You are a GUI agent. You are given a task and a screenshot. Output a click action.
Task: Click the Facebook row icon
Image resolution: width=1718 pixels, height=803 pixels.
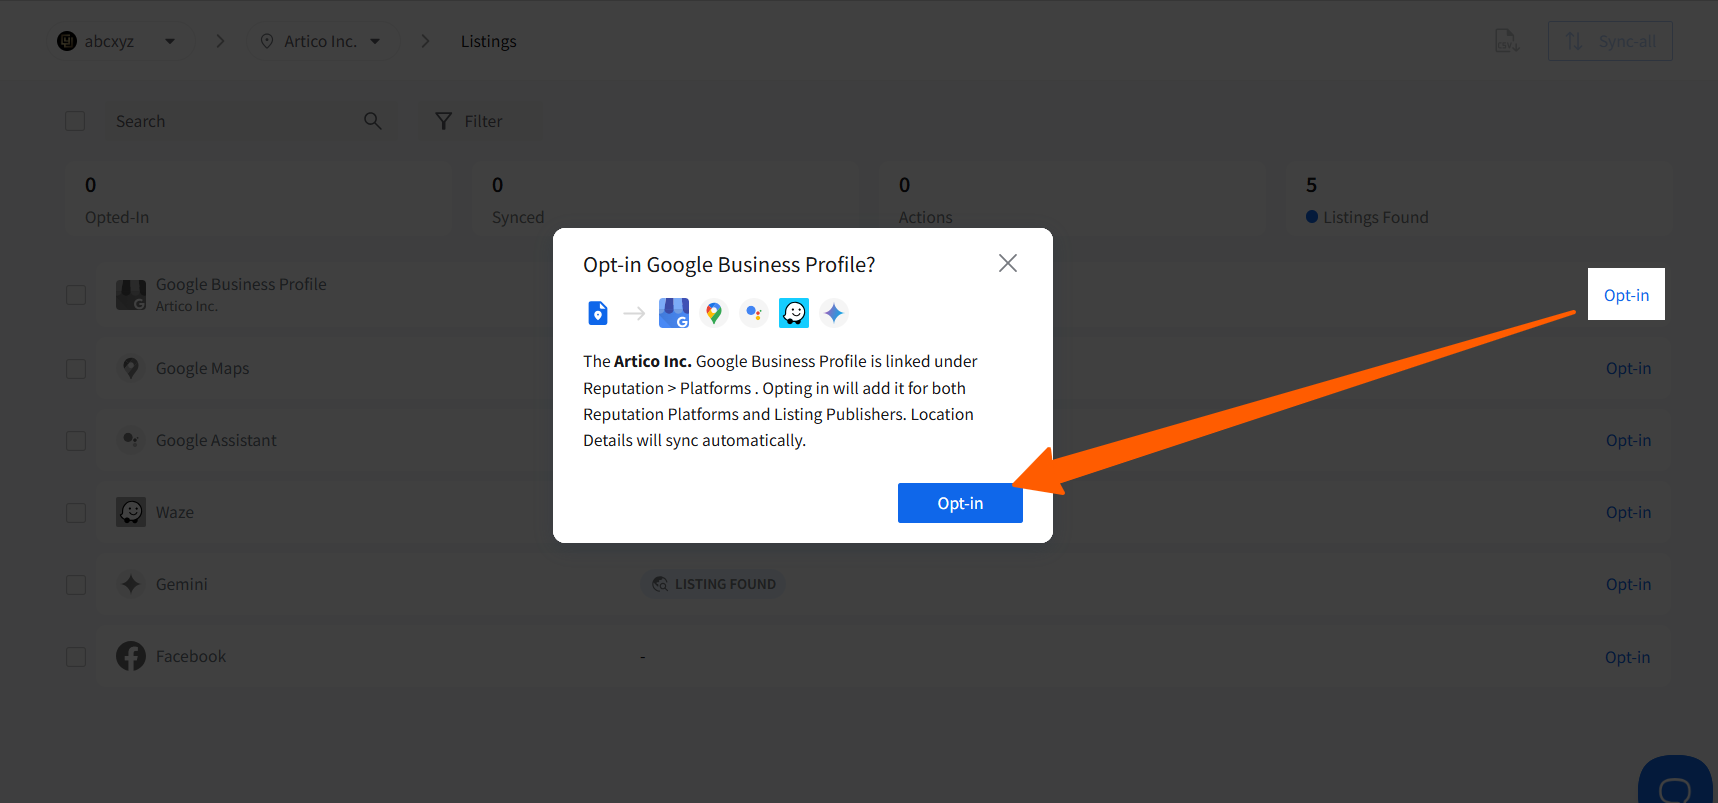[131, 656]
